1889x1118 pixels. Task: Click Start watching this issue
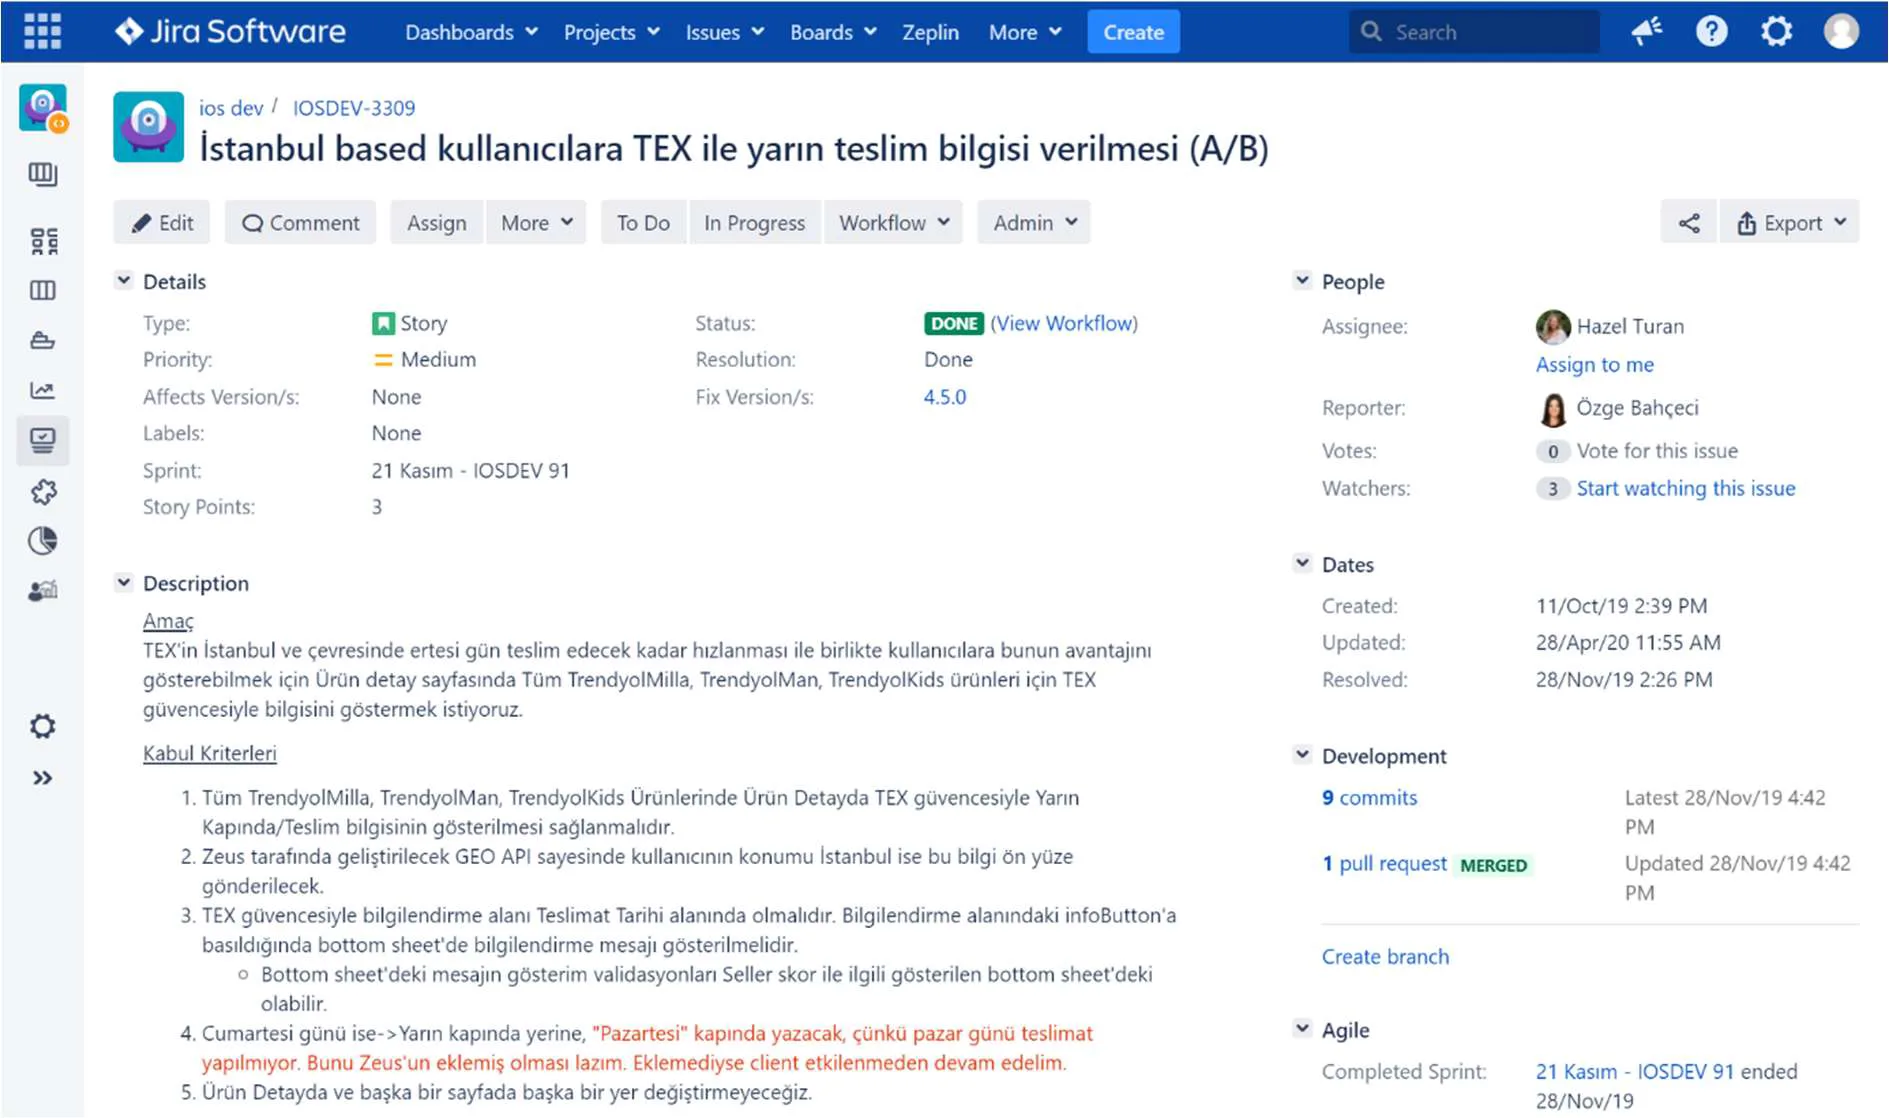[x=1686, y=488]
